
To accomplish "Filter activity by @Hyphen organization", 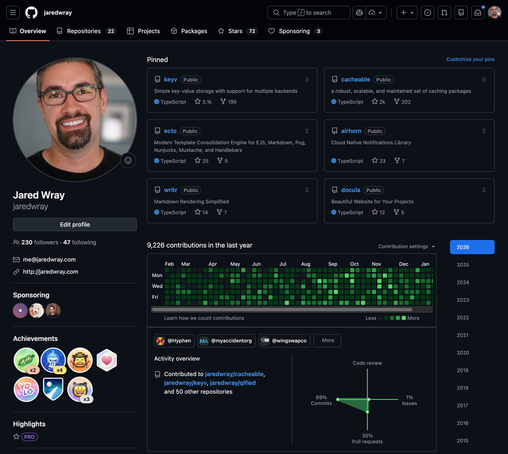I will pos(174,341).
